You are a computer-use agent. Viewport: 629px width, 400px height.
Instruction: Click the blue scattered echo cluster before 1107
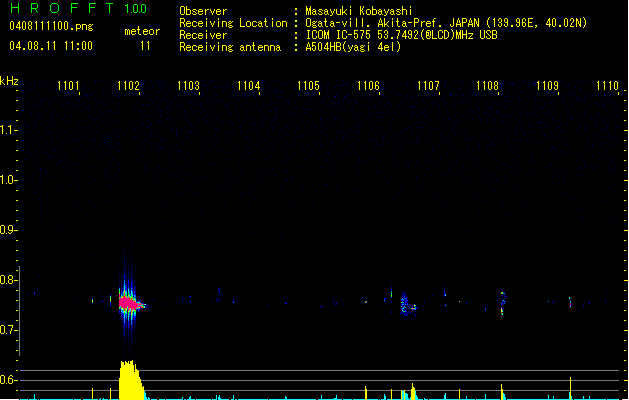(x=408, y=305)
